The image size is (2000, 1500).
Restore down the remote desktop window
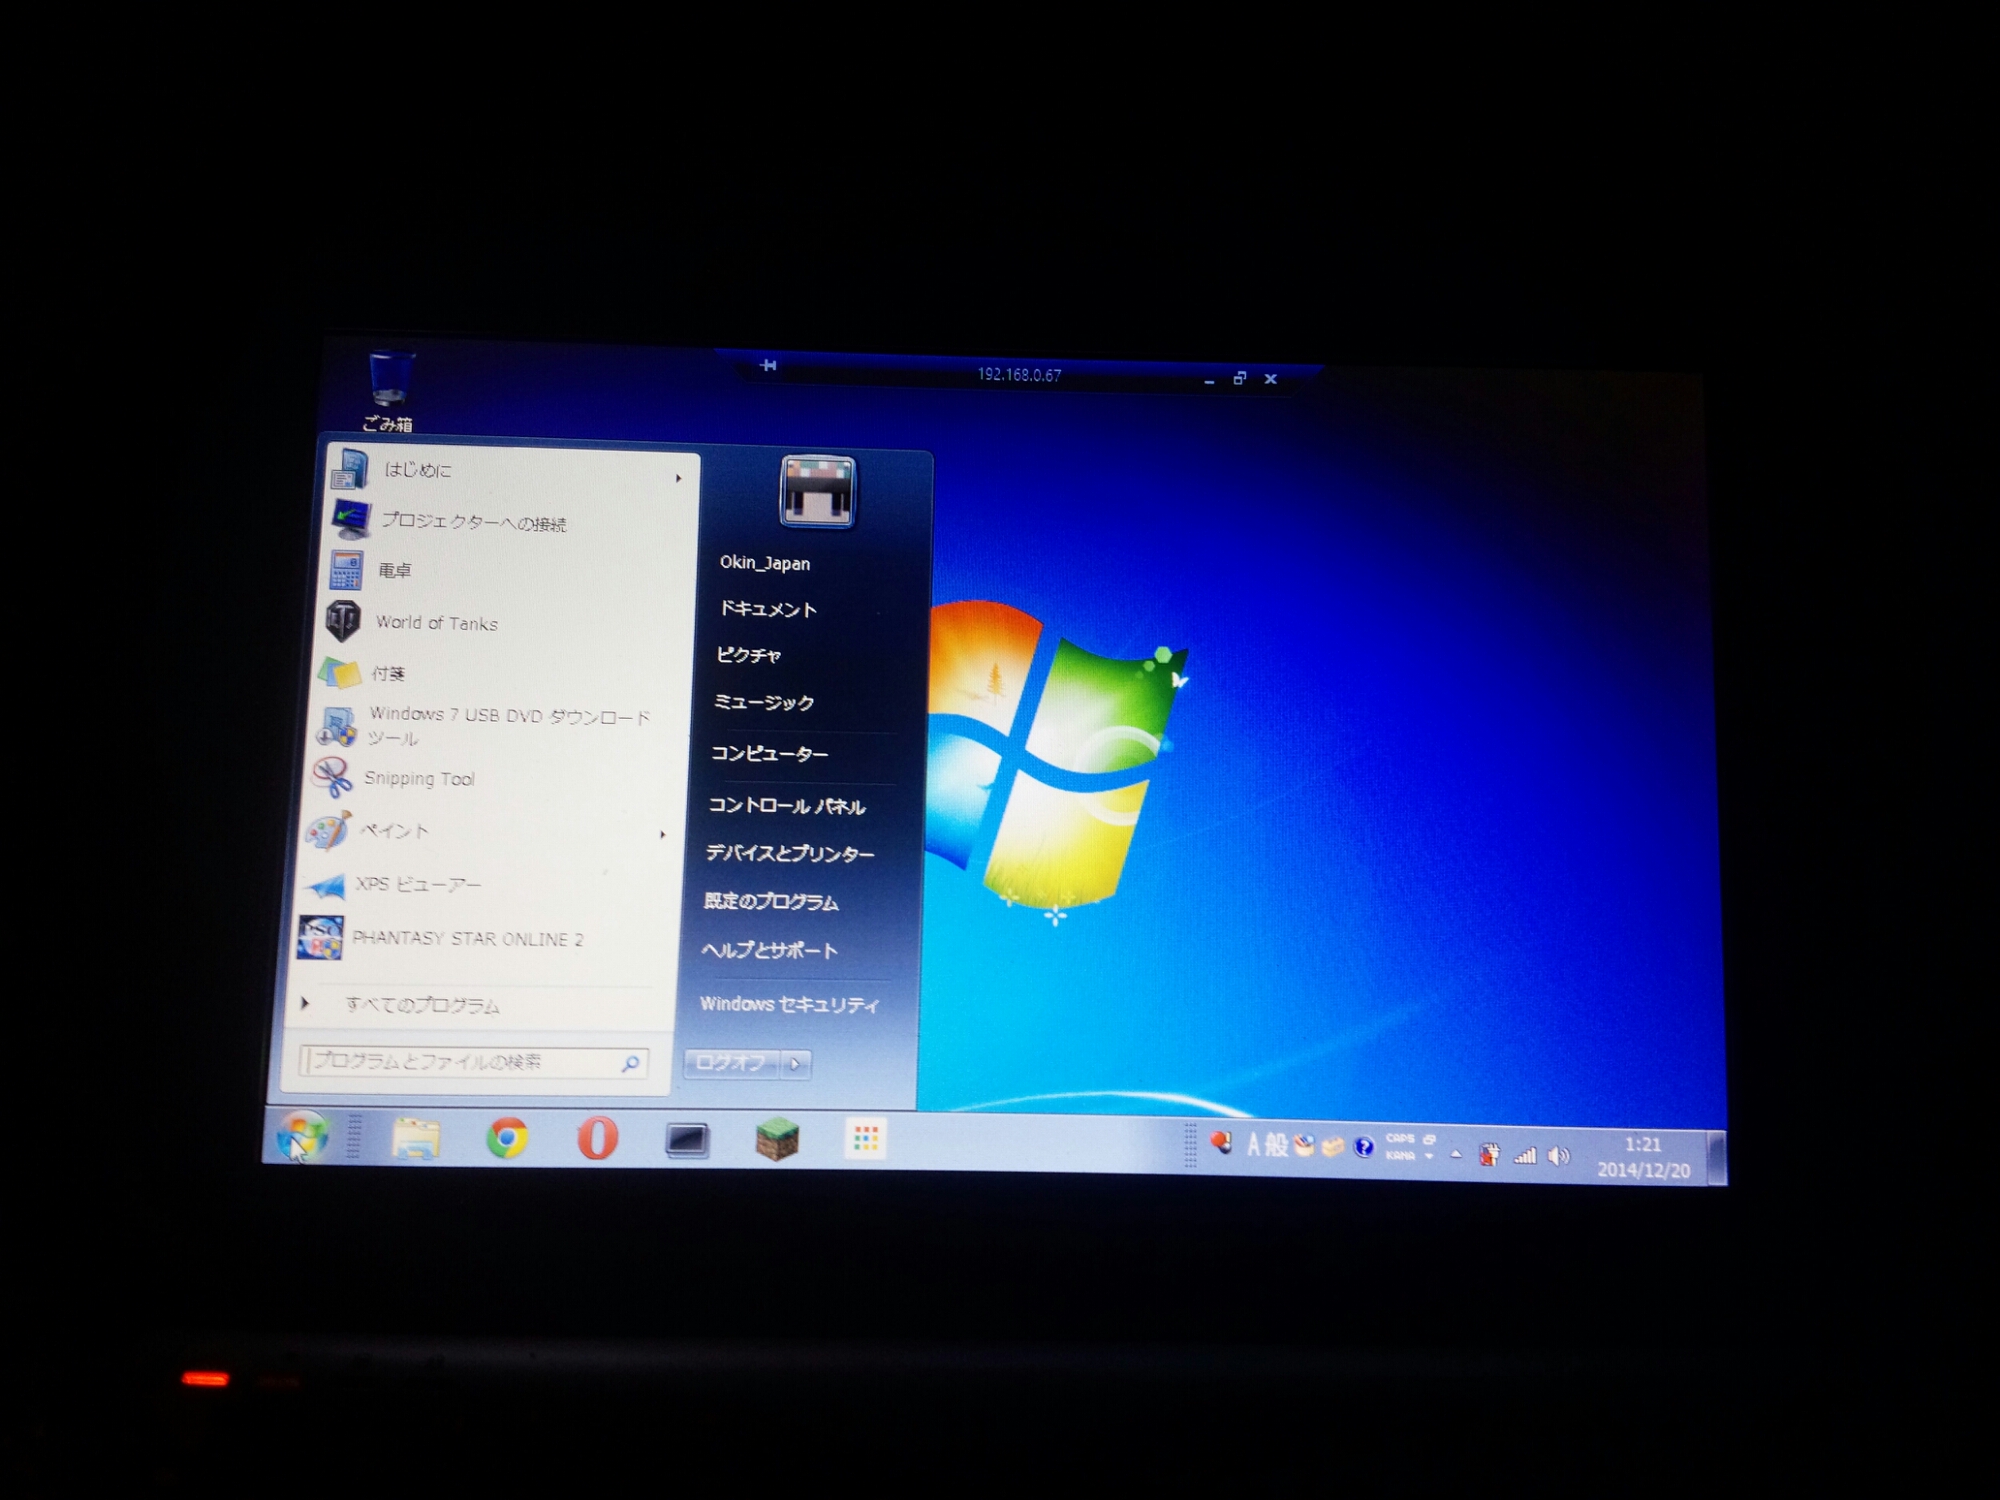(x=1240, y=378)
